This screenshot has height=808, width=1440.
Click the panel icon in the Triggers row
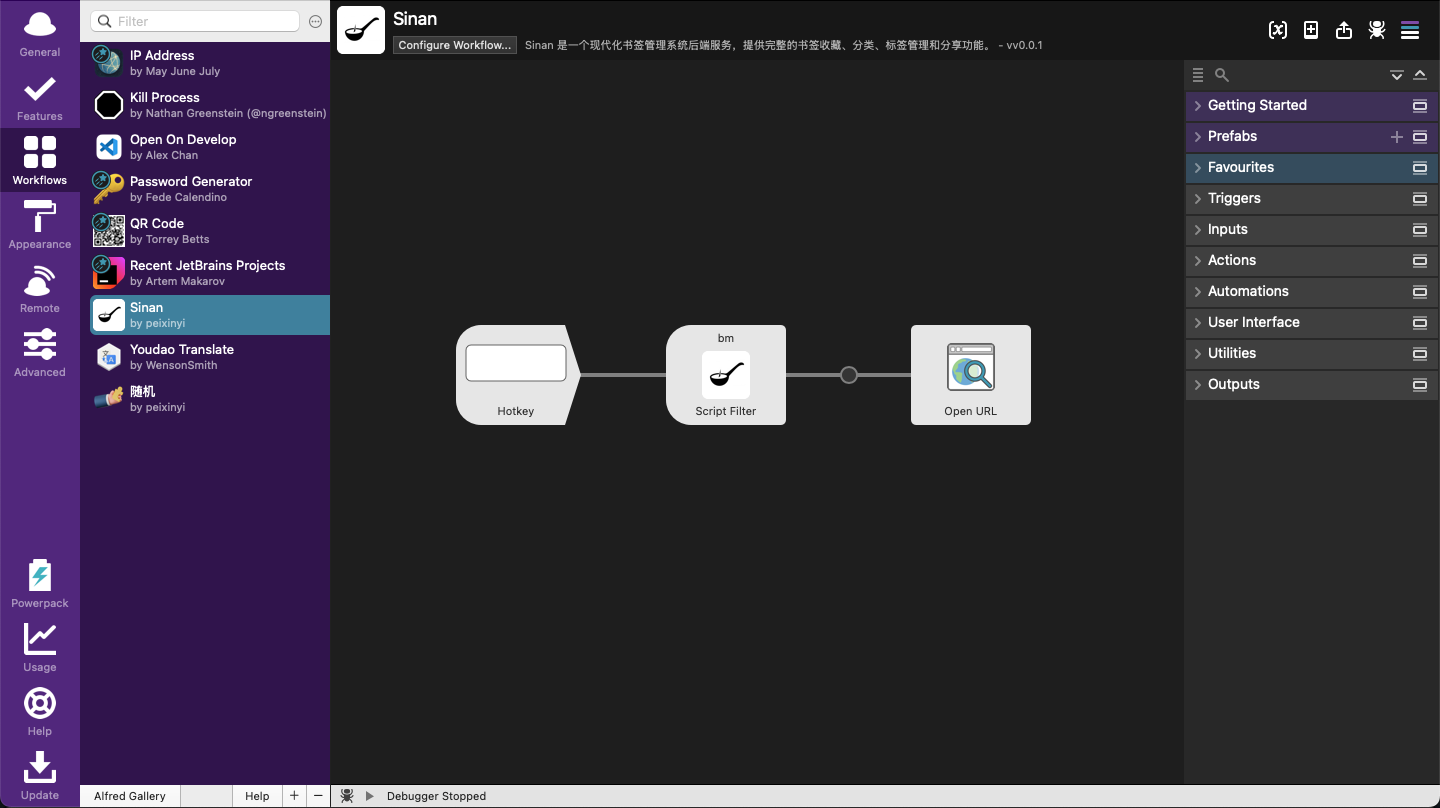click(x=1420, y=199)
